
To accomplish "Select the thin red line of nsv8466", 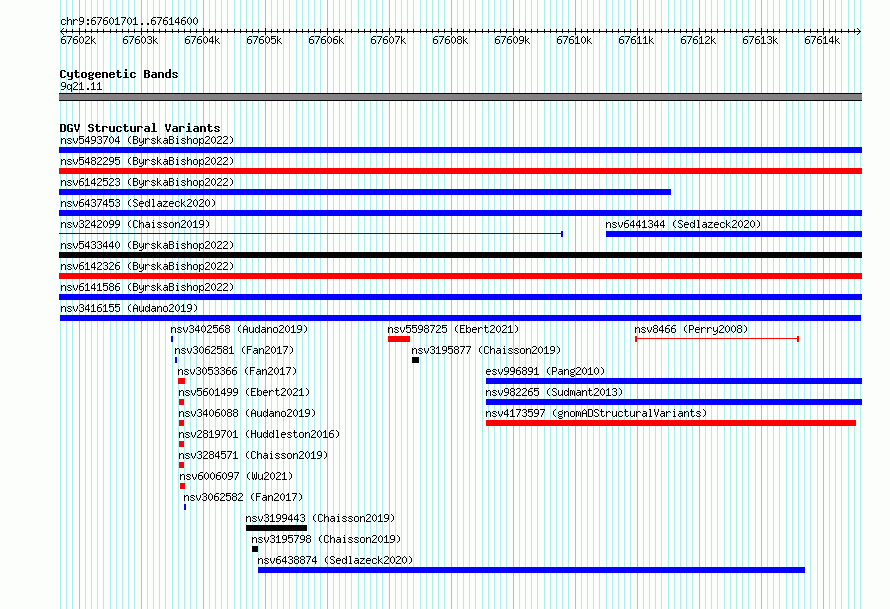I will (717, 339).
